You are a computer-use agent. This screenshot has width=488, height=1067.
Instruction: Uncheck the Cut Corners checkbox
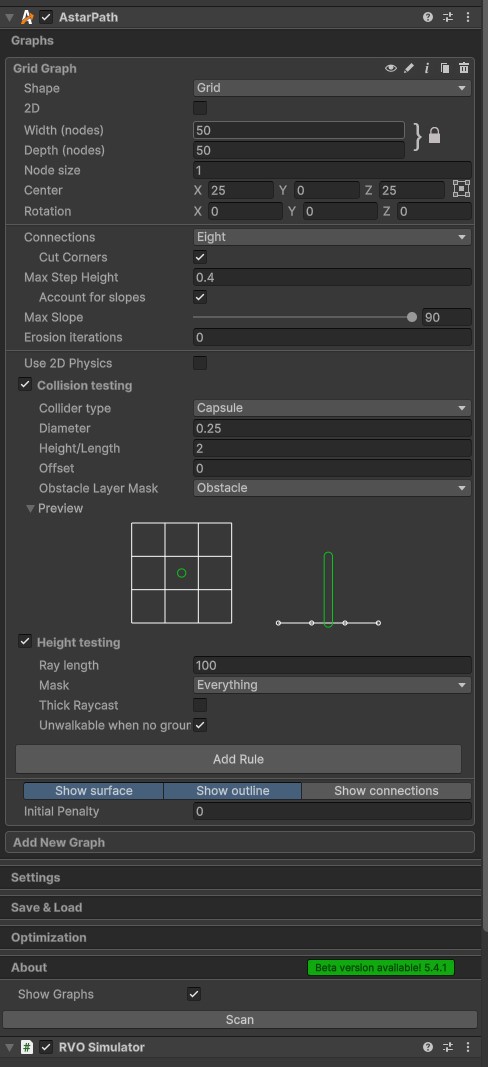click(x=200, y=257)
